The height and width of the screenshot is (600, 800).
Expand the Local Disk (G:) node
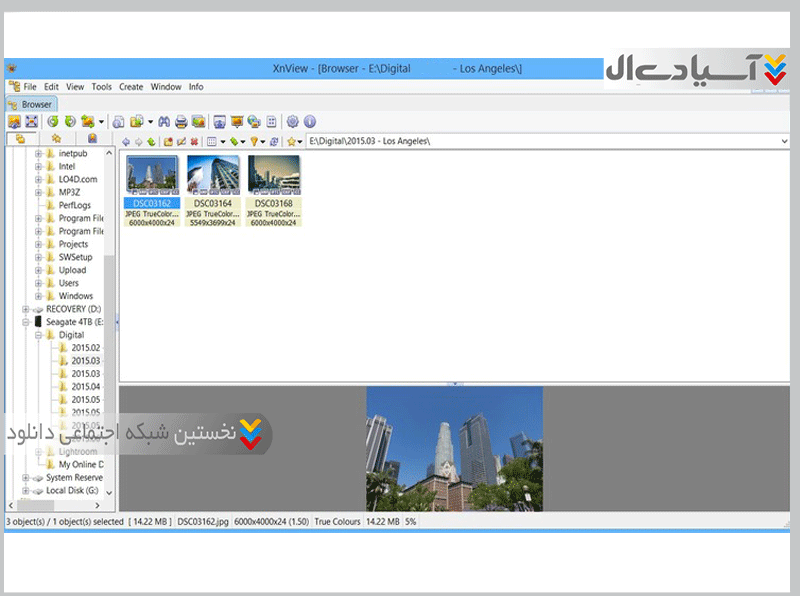tap(26, 491)
